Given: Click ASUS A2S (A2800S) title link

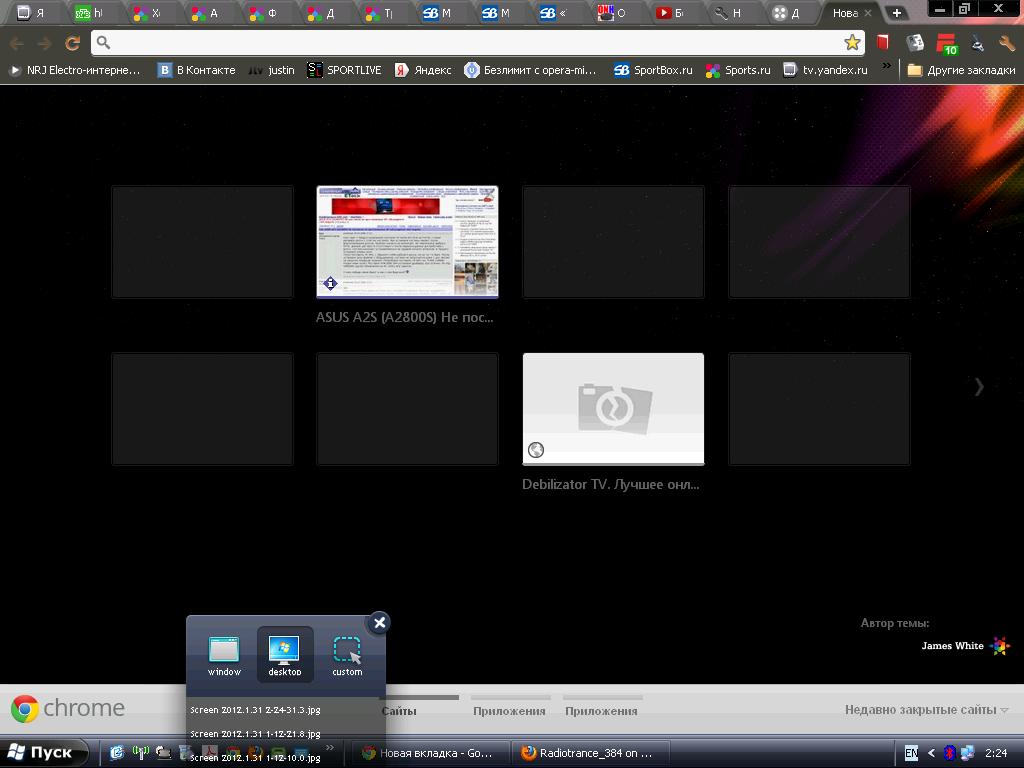Looking at the screenshot, I should (x=404, y=317).
